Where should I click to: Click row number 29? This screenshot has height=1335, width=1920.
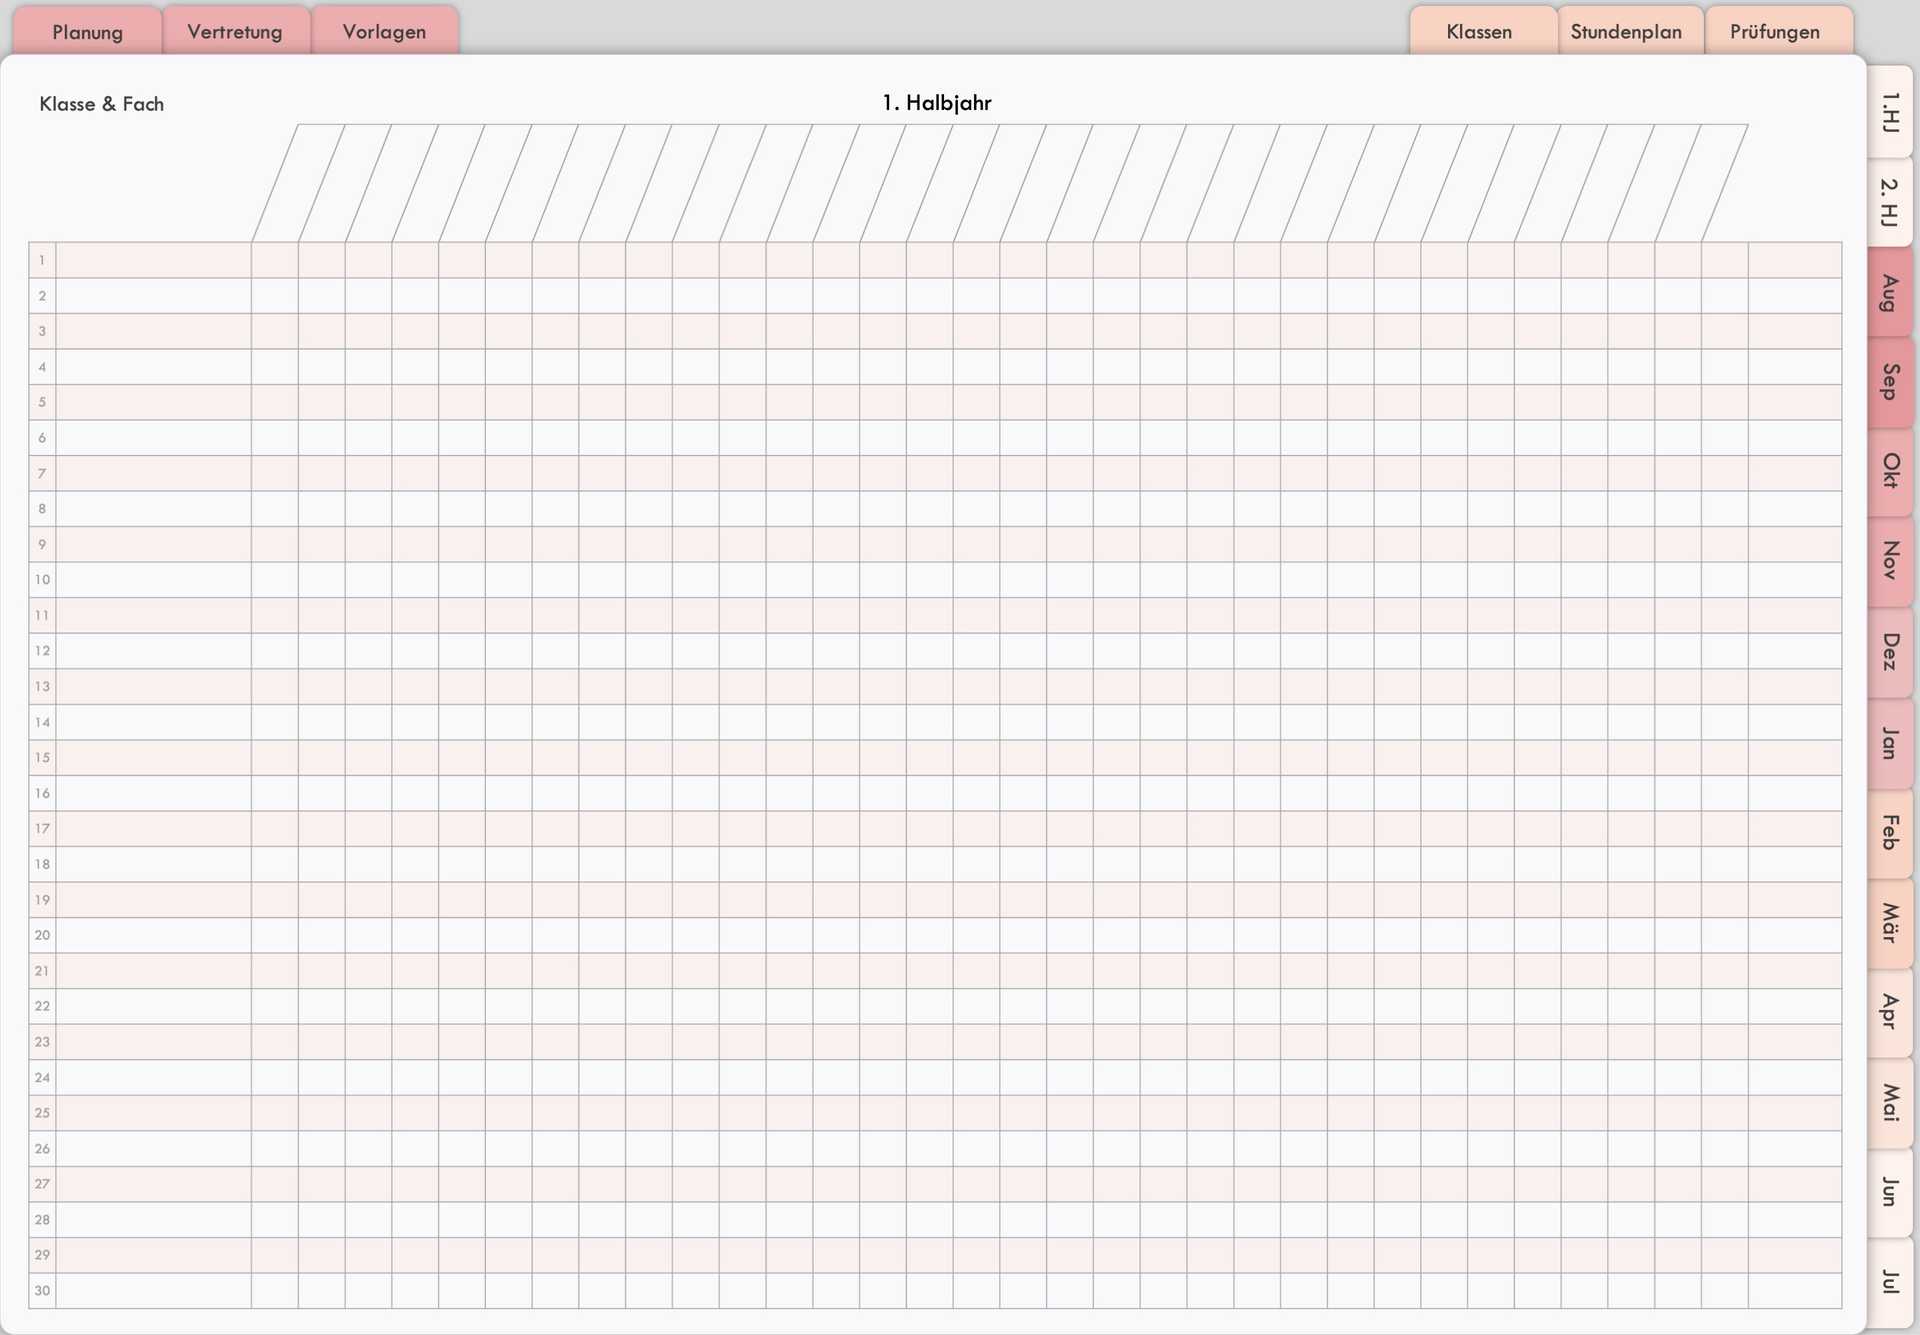[x=42, y=1255]
